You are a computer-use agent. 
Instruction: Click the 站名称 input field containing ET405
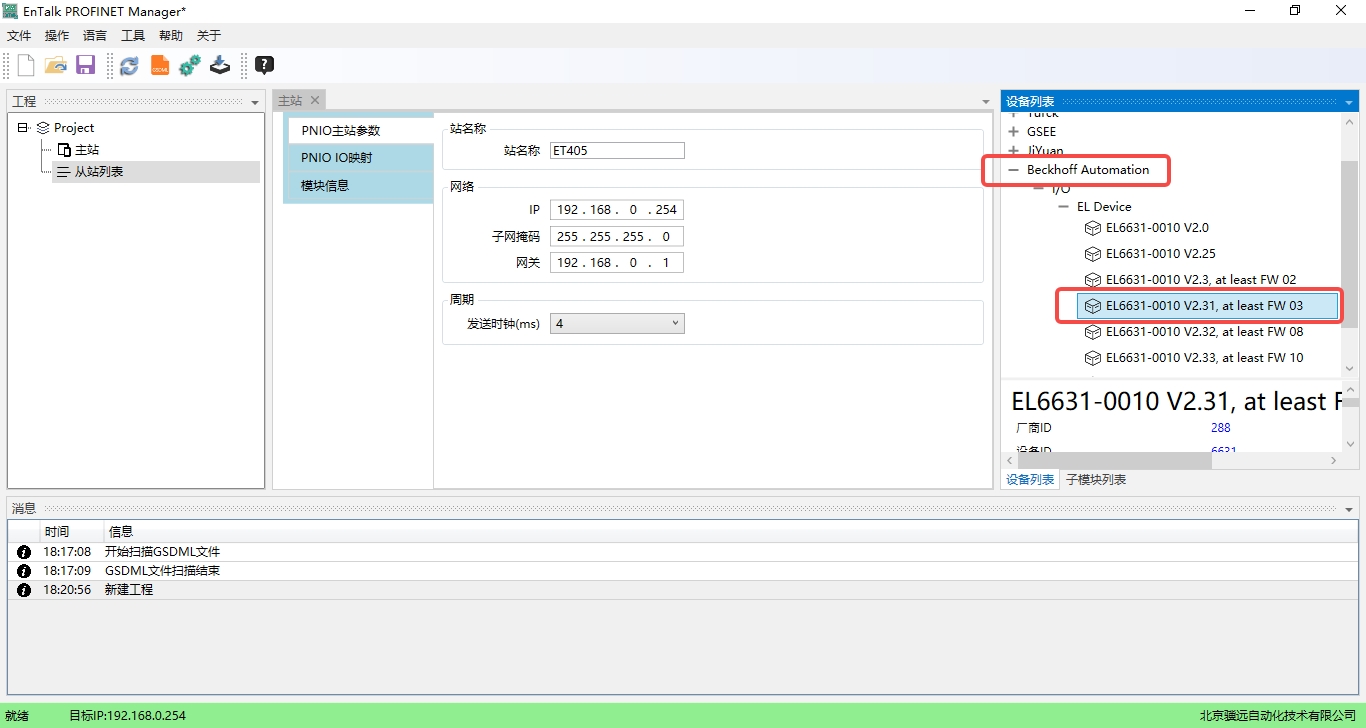[x=617, y=151]
